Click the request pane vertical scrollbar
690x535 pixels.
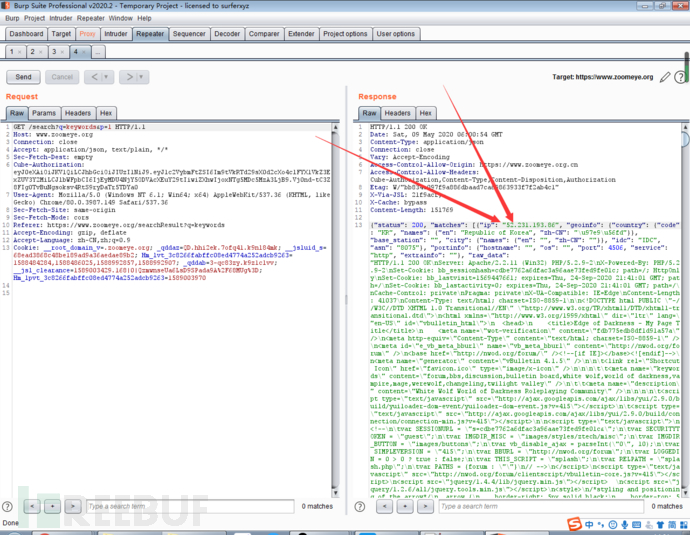[x=335, y=310]
